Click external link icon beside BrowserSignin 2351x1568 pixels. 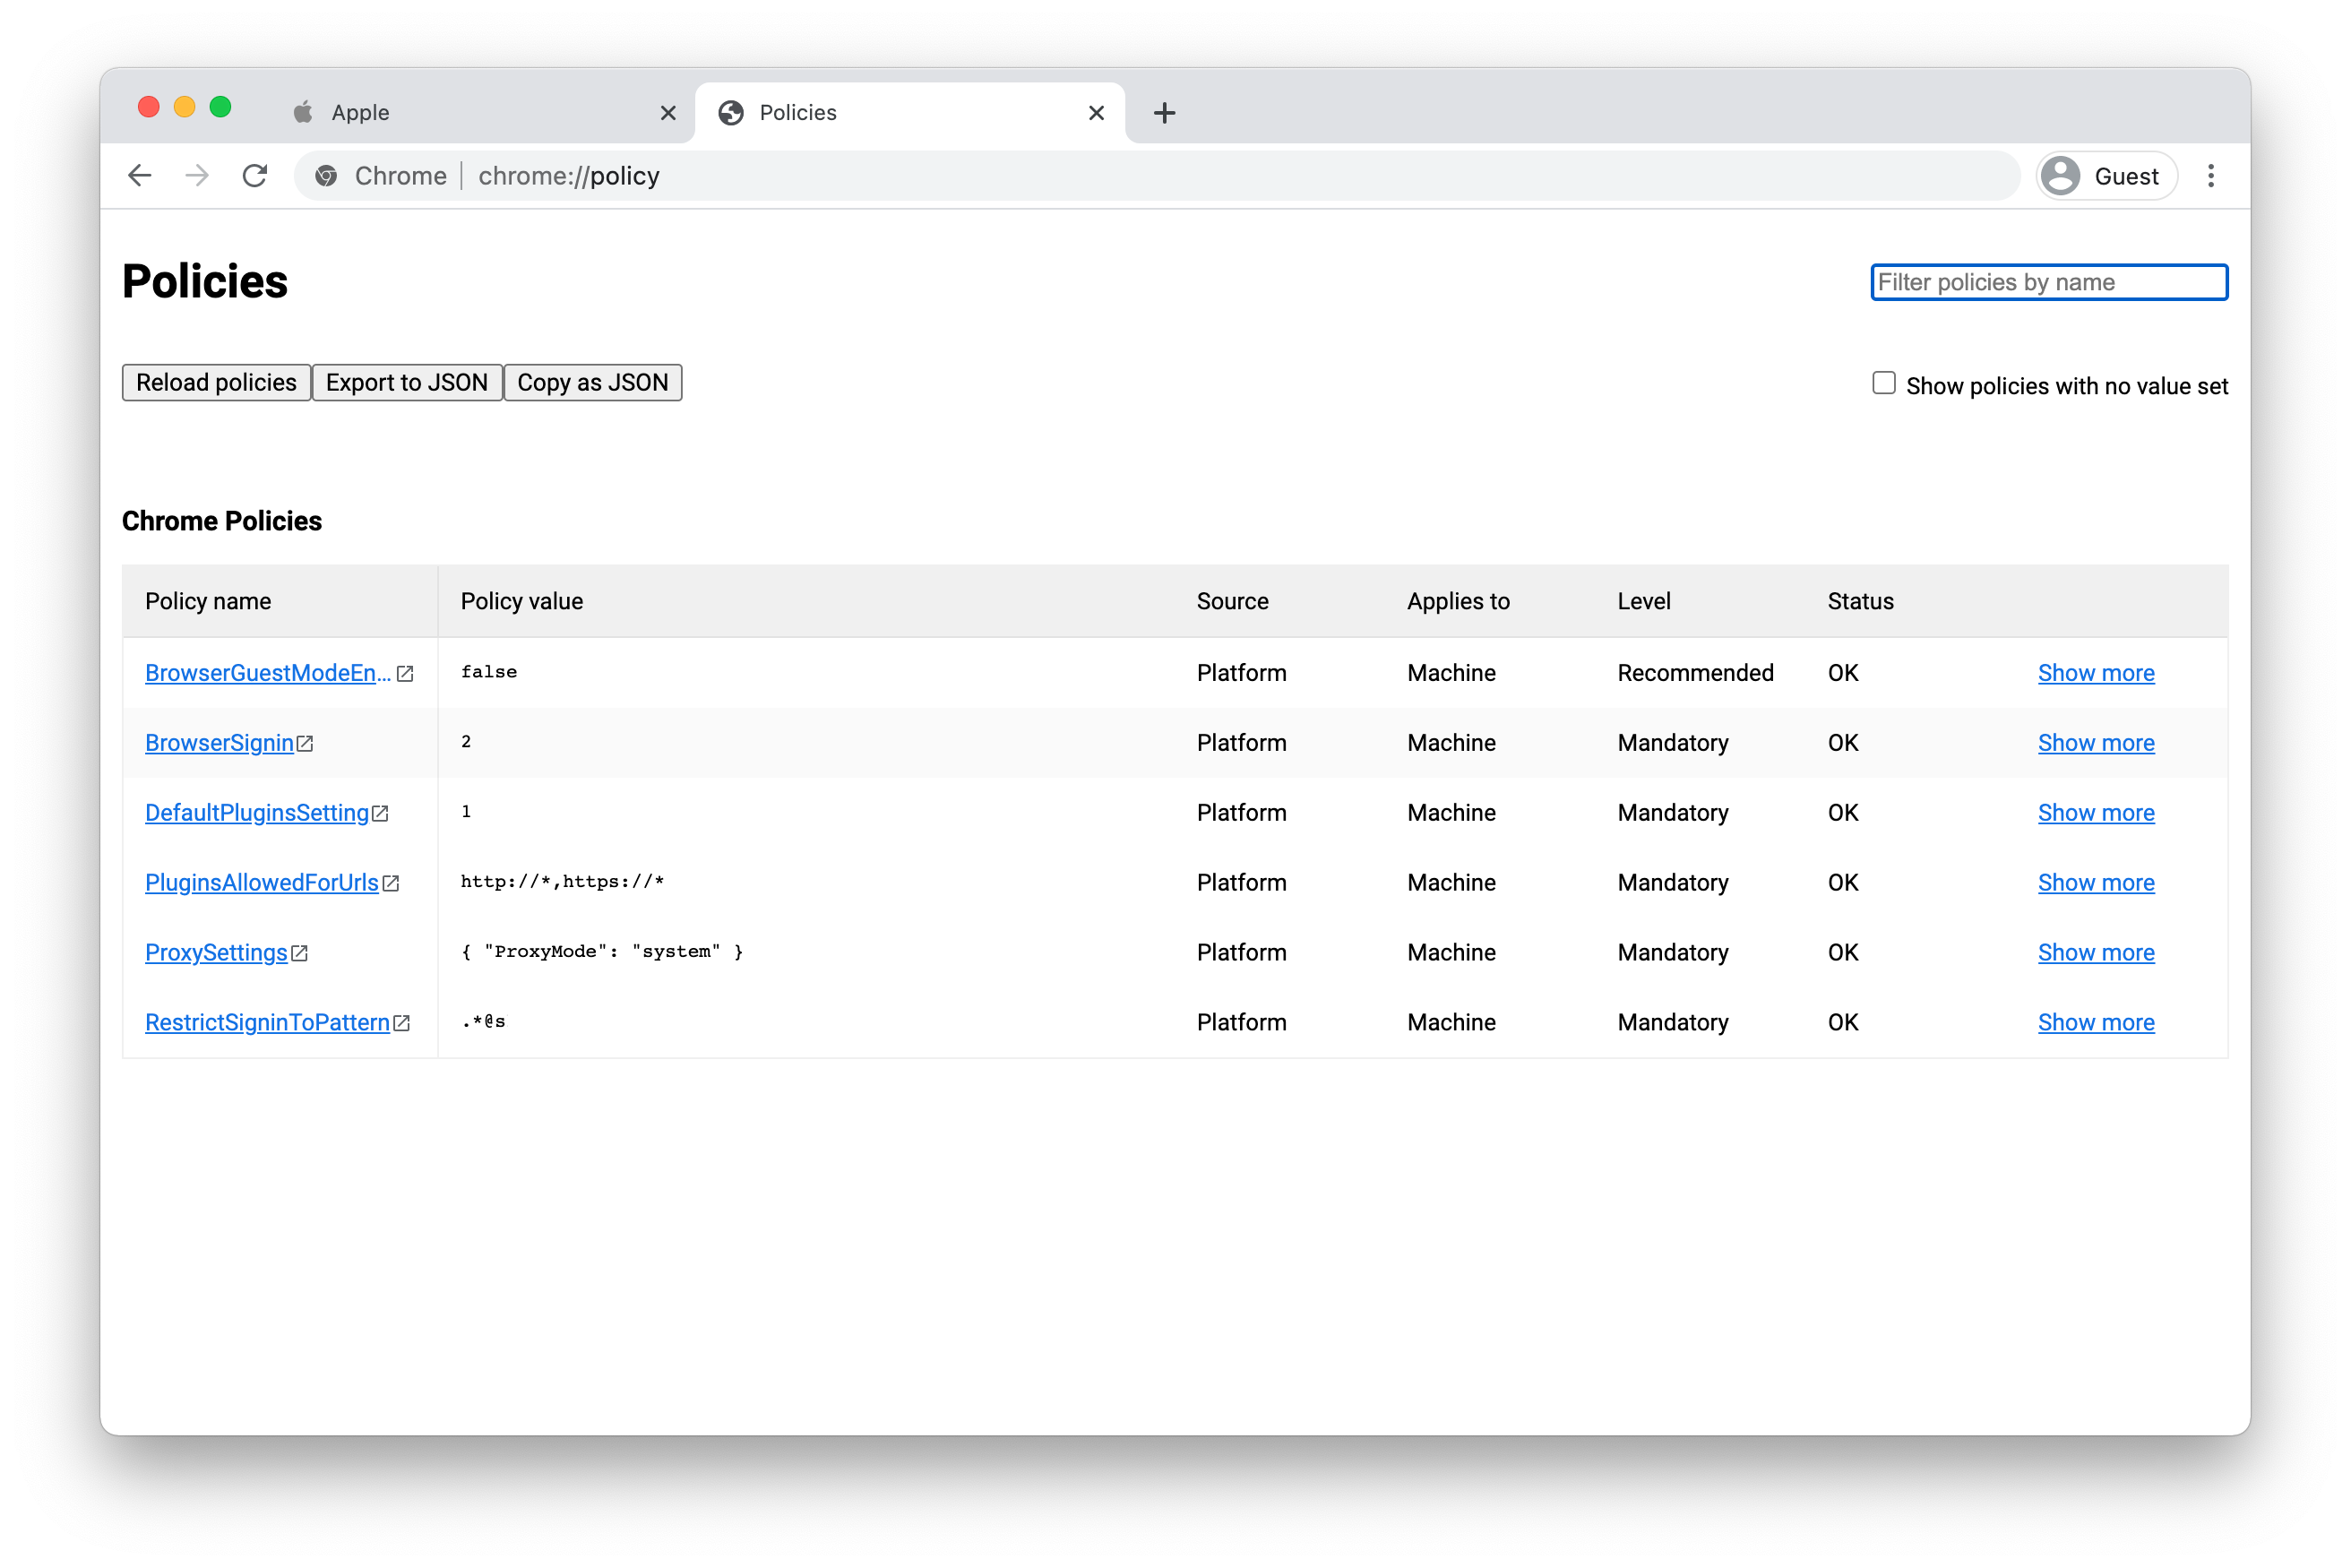[x=305, y=744]
